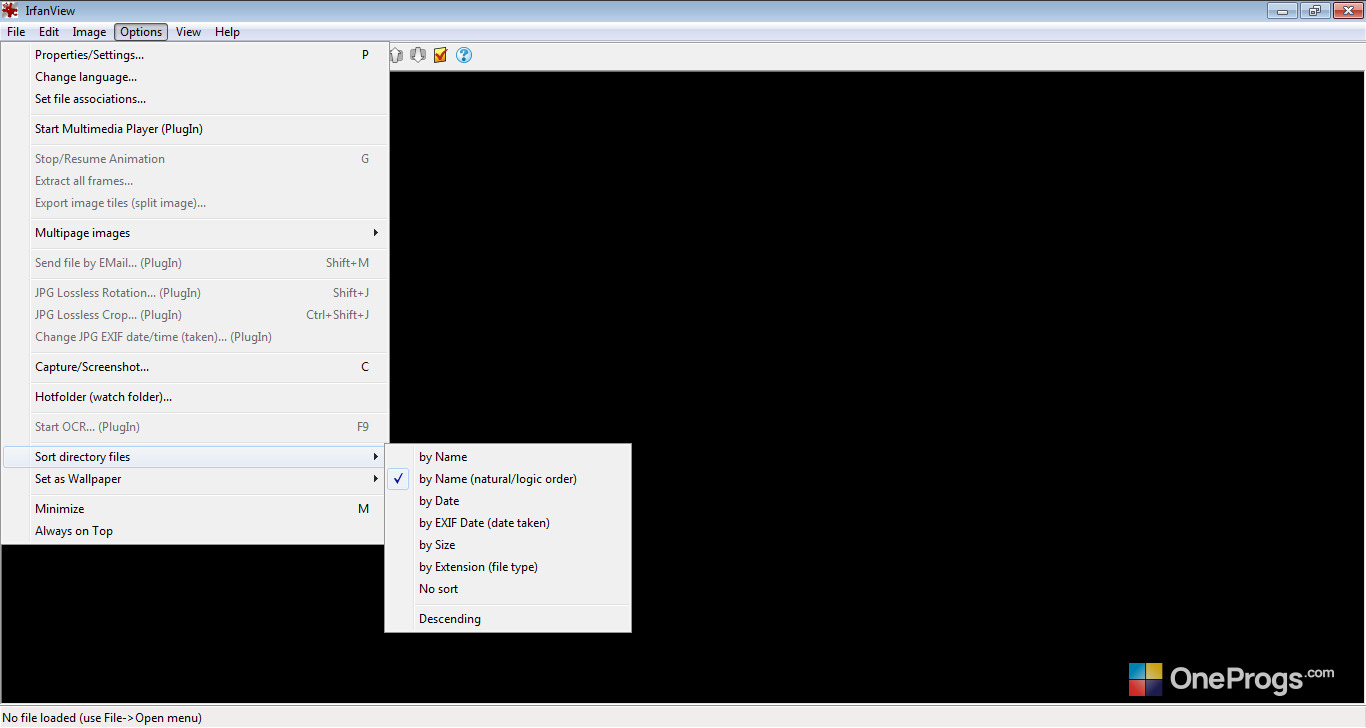
Task: Open the View menu
Action: (x=188, y=32)
